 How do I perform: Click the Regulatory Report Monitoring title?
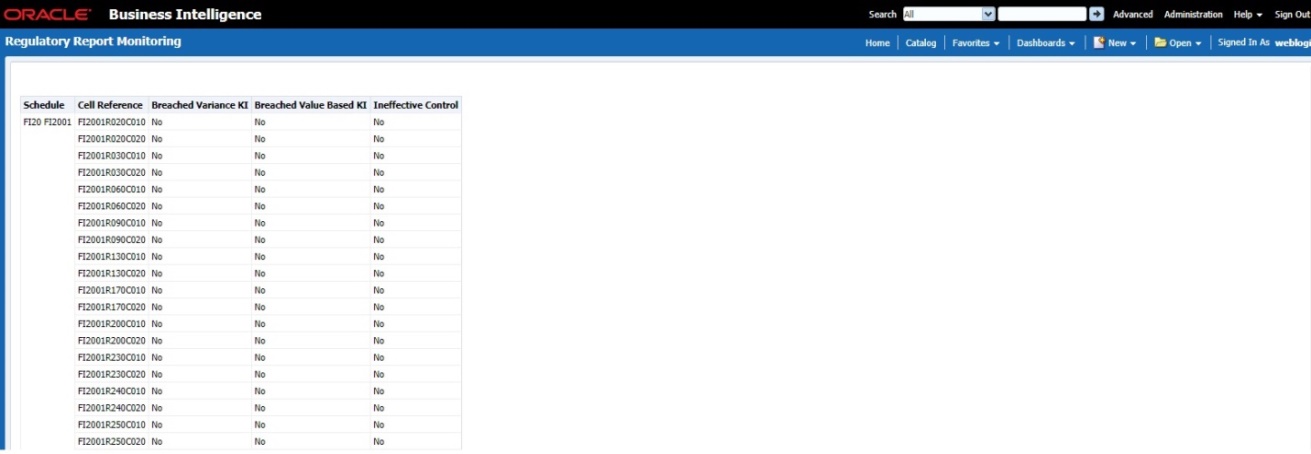[x=93, y=42]
